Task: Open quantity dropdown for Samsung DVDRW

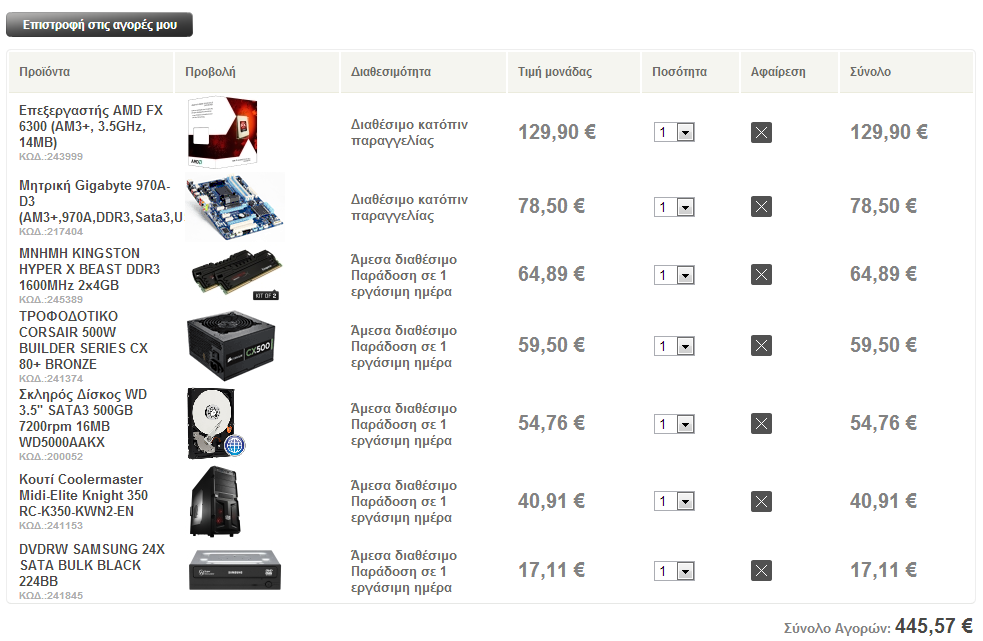Action: pyautogui.click(x=674, y=571)
